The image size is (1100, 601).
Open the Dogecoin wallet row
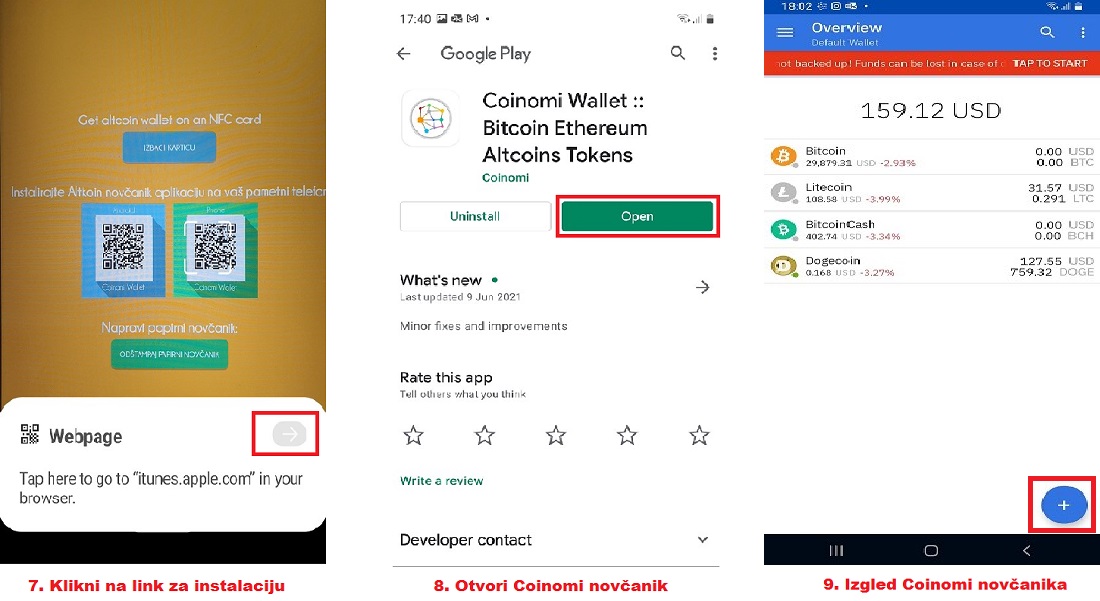click(x=932, y=266)
